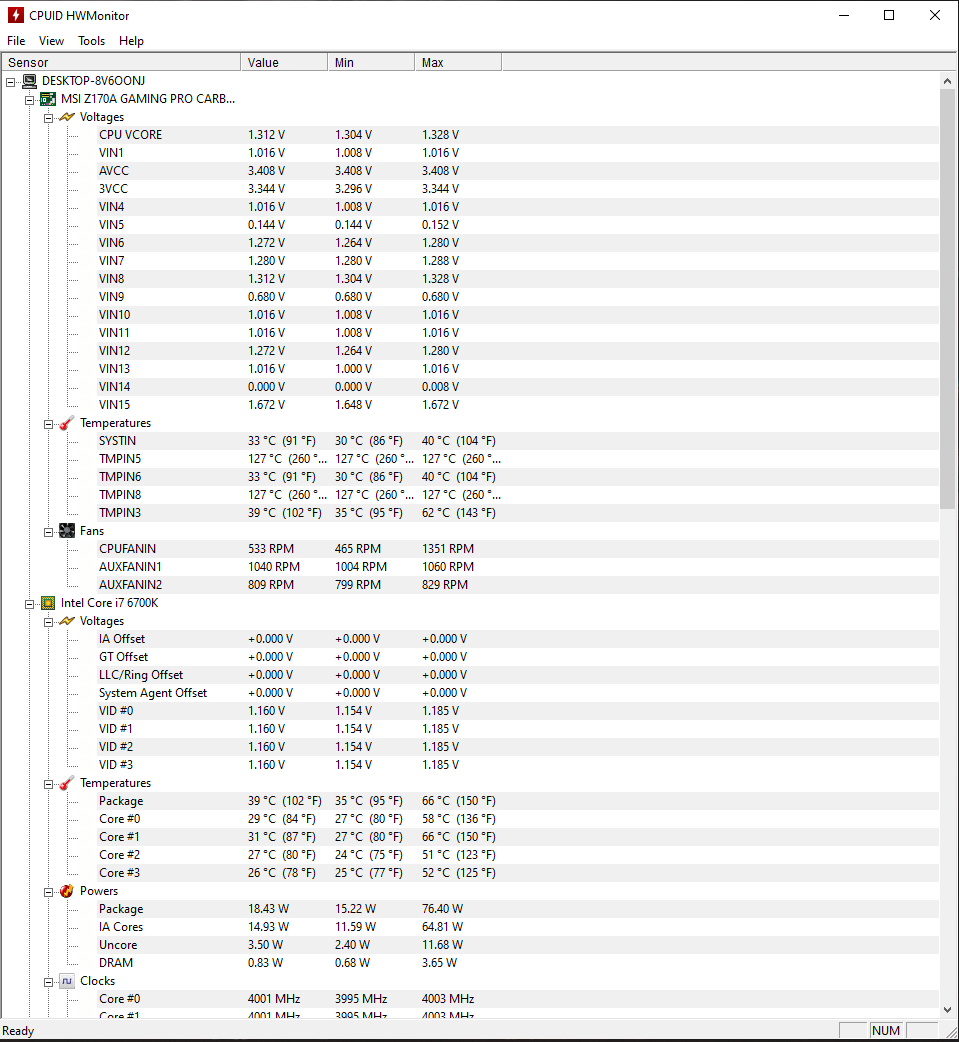This screenshot has height=1042, width=959.
Task: Select the Package temperature row
Action: [x=518, y=801]
